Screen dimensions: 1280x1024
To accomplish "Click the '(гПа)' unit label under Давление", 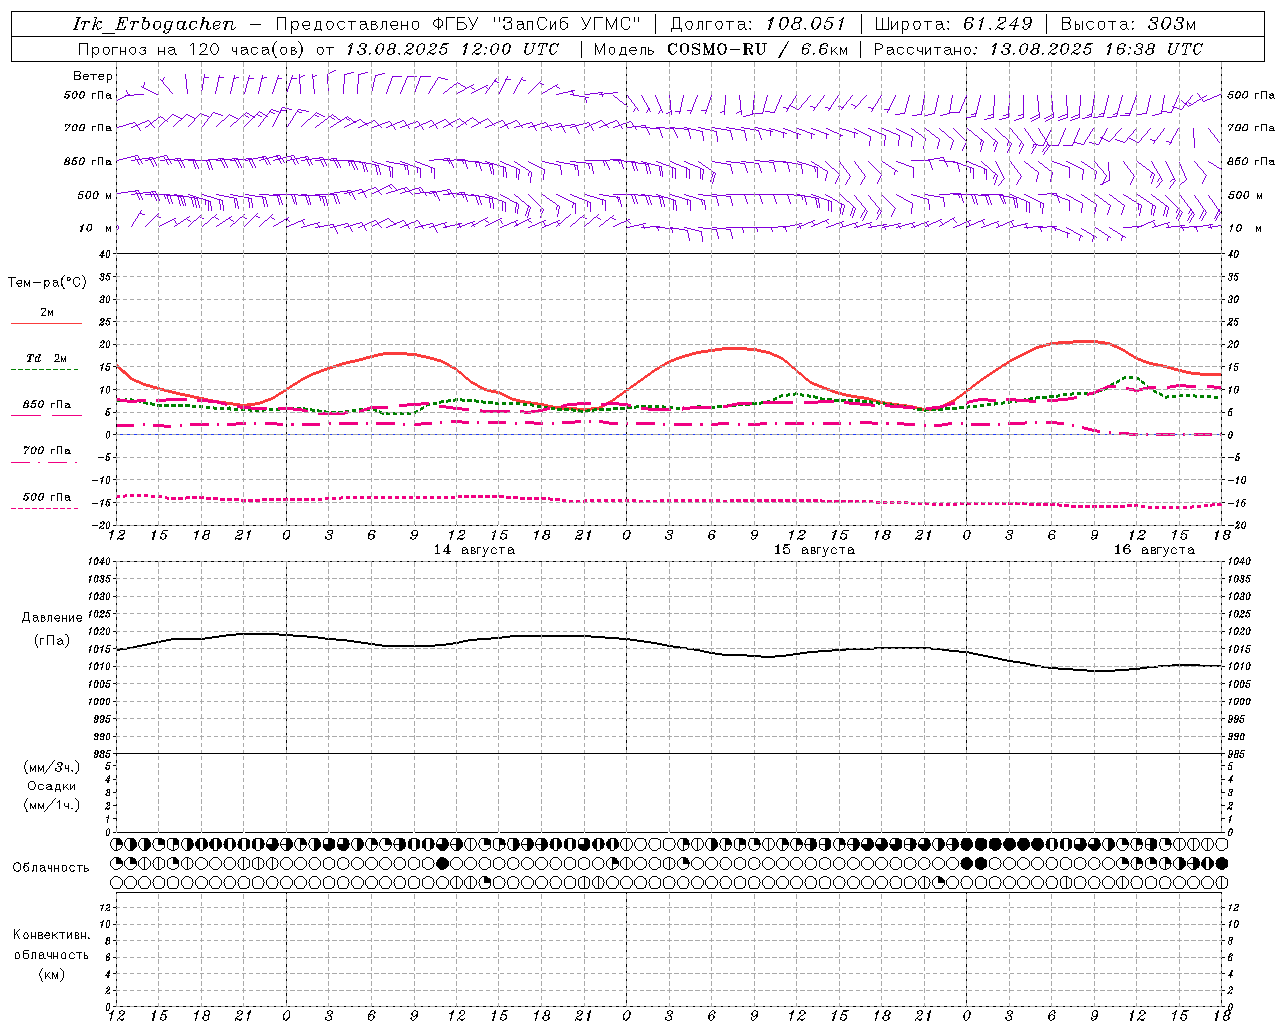I will click(52, 640).
